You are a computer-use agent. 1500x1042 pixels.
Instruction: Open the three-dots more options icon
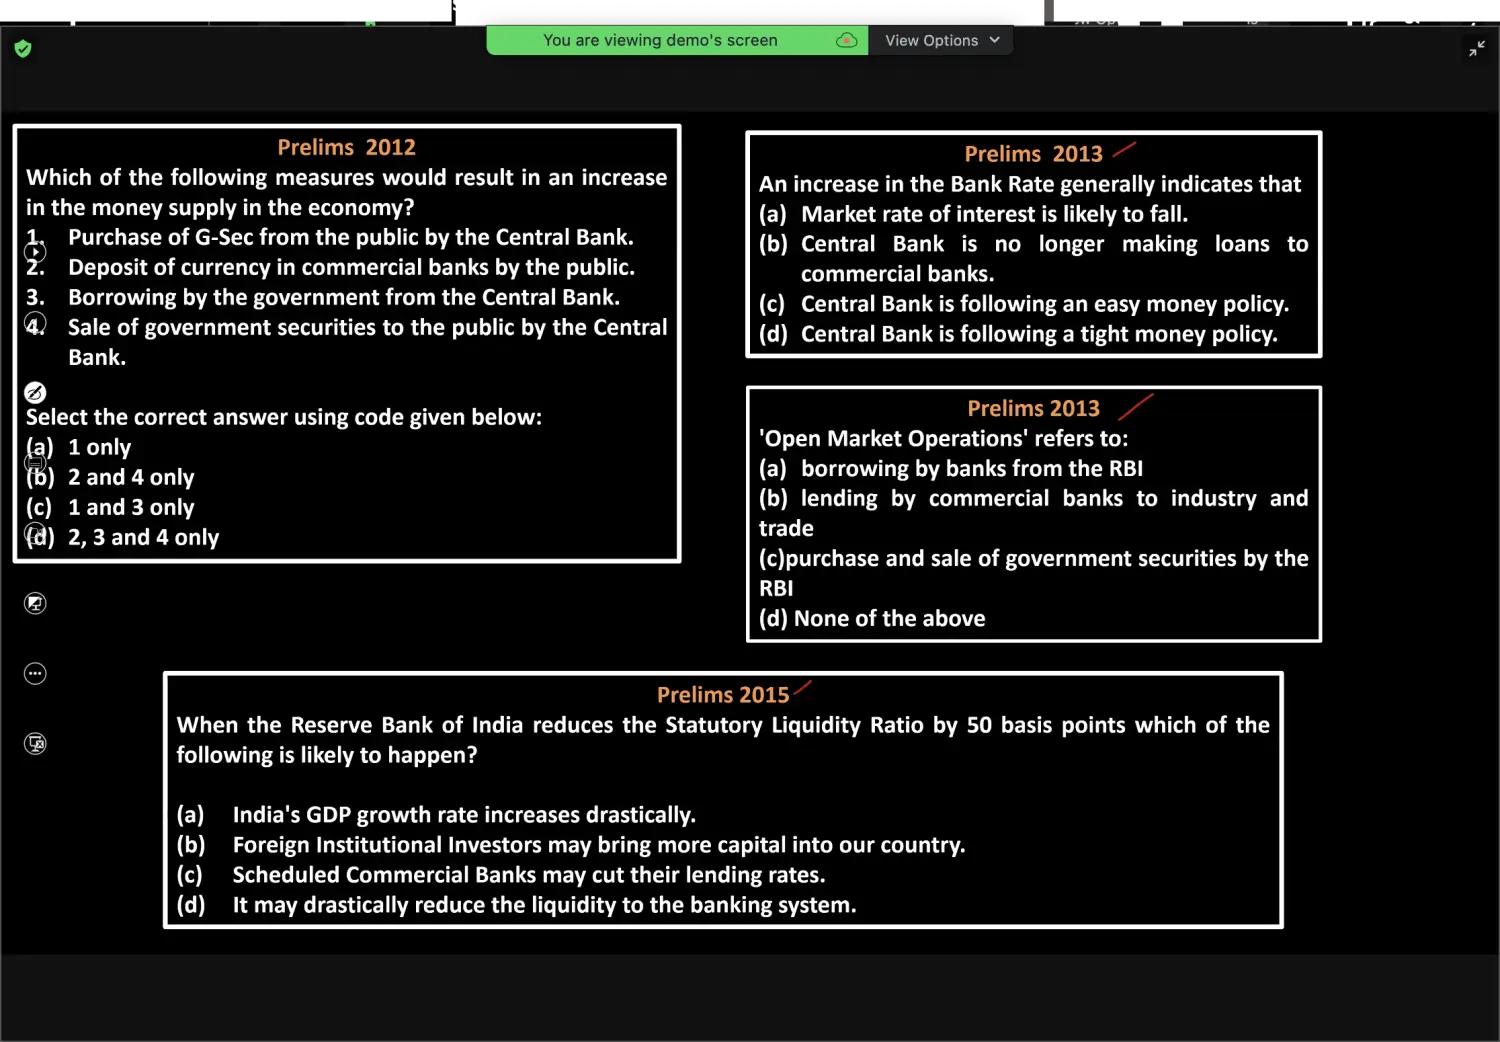35,673
